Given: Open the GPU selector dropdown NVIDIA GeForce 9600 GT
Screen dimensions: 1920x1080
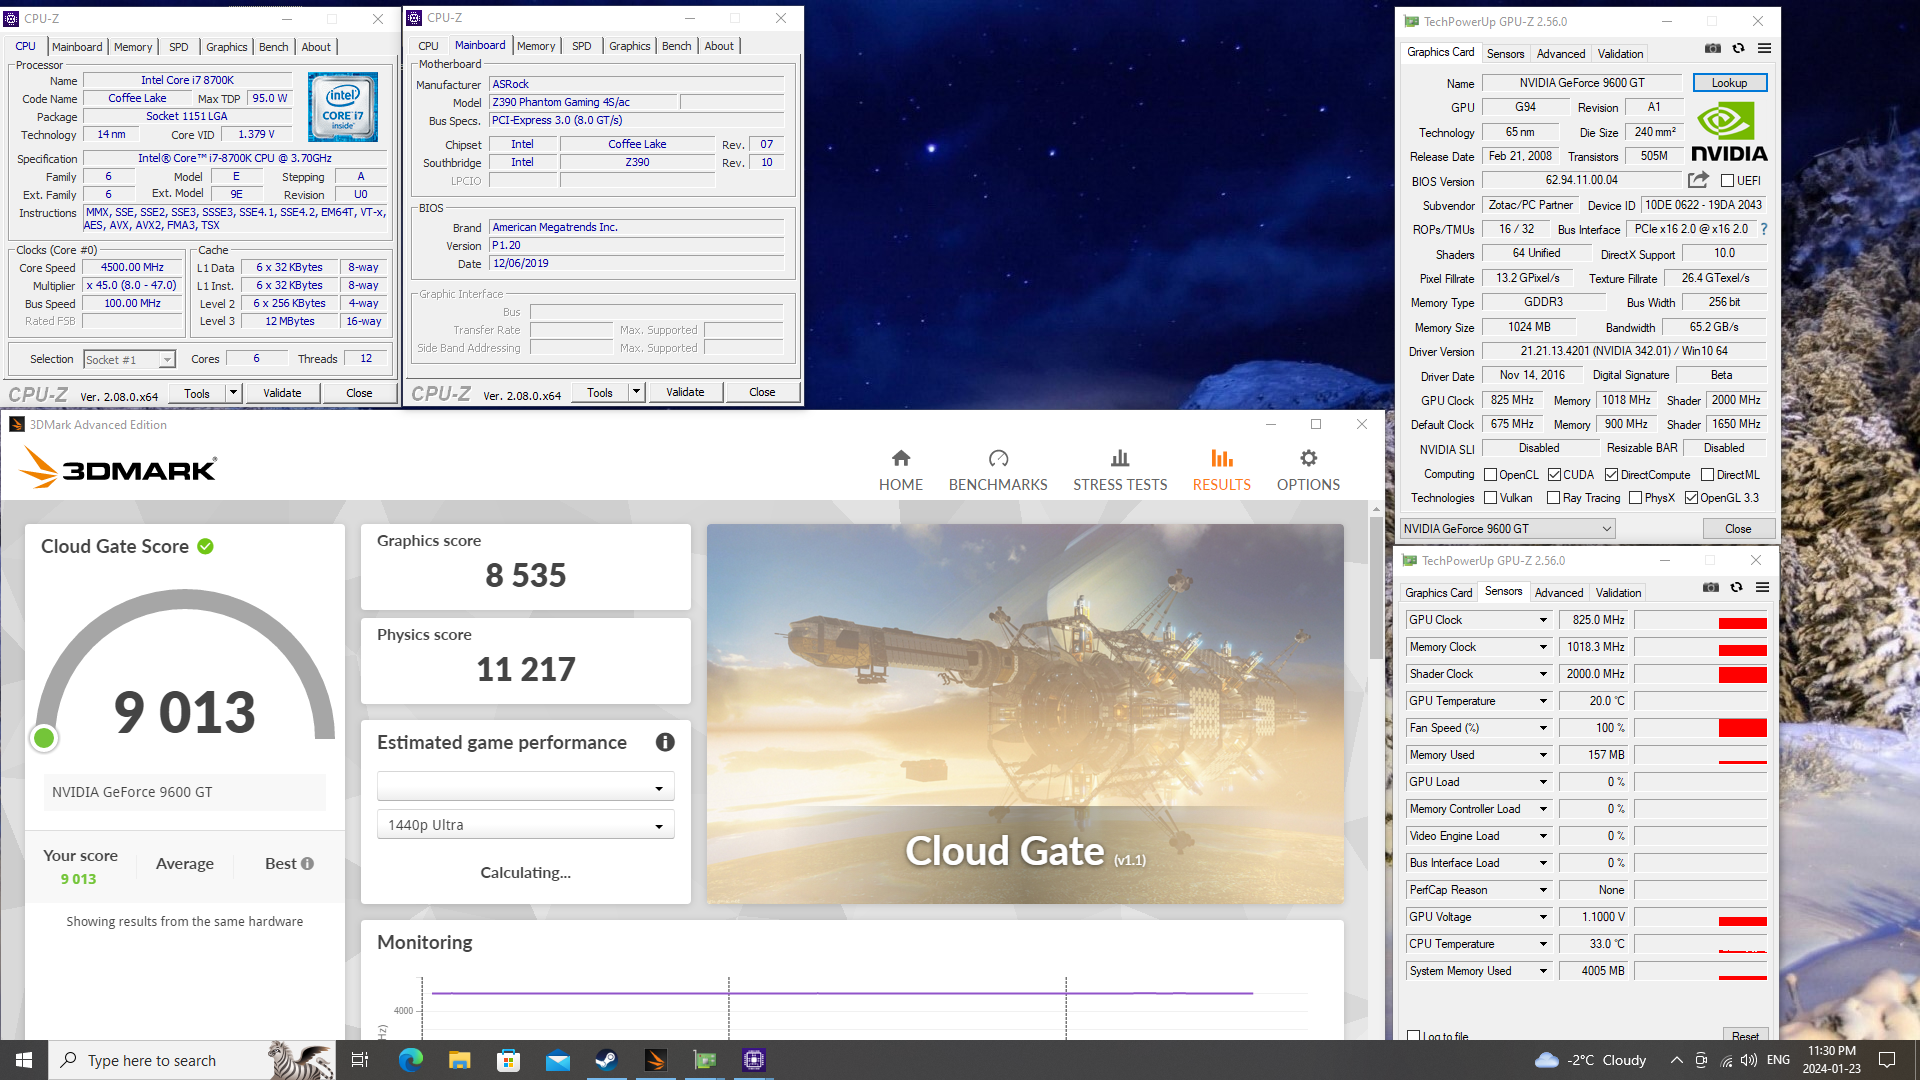Looking at the screenshot, I should point(1507,529).
